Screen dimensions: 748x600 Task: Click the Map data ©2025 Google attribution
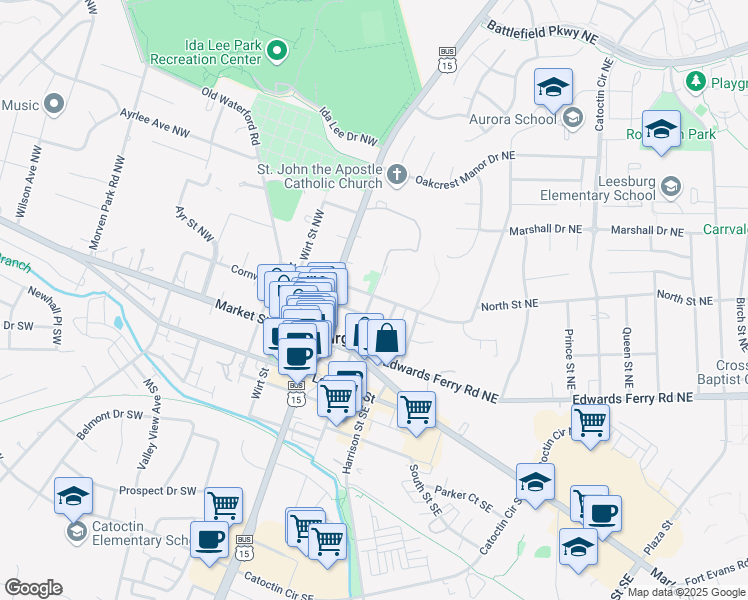(687, 592)
